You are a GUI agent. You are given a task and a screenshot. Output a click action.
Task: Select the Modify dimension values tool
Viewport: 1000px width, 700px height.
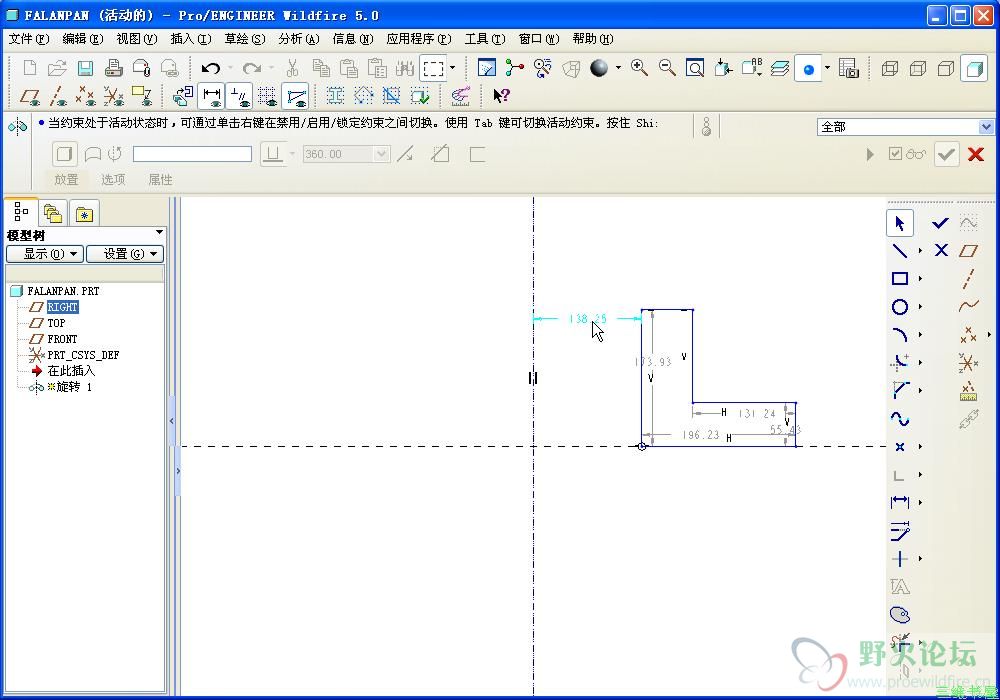899,530
